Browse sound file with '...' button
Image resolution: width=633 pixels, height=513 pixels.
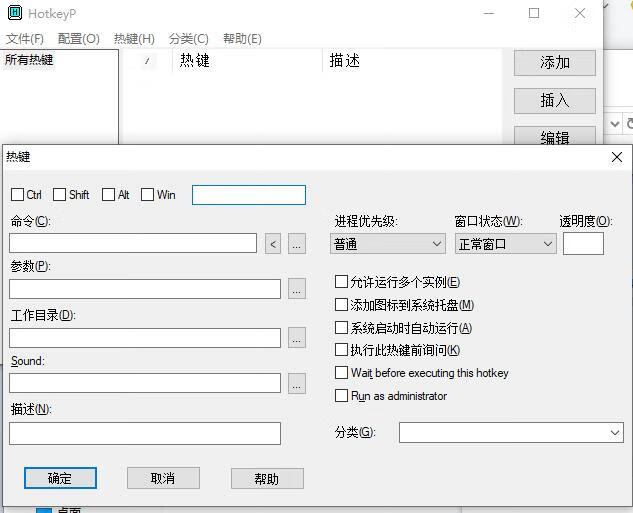[297, 383]
